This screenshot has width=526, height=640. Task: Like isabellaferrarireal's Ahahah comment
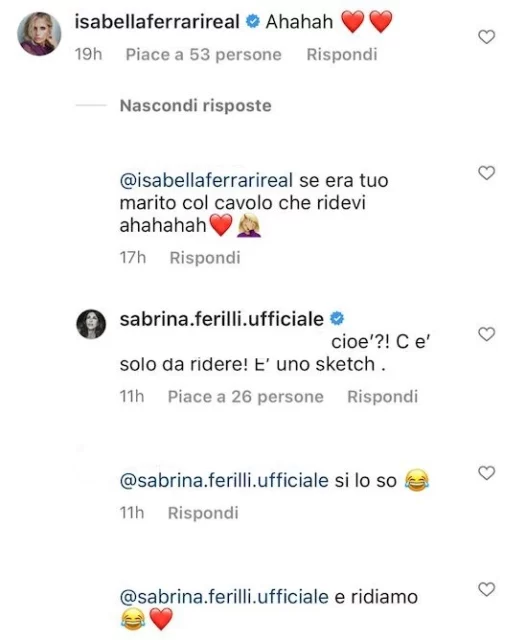pos(486,37)
